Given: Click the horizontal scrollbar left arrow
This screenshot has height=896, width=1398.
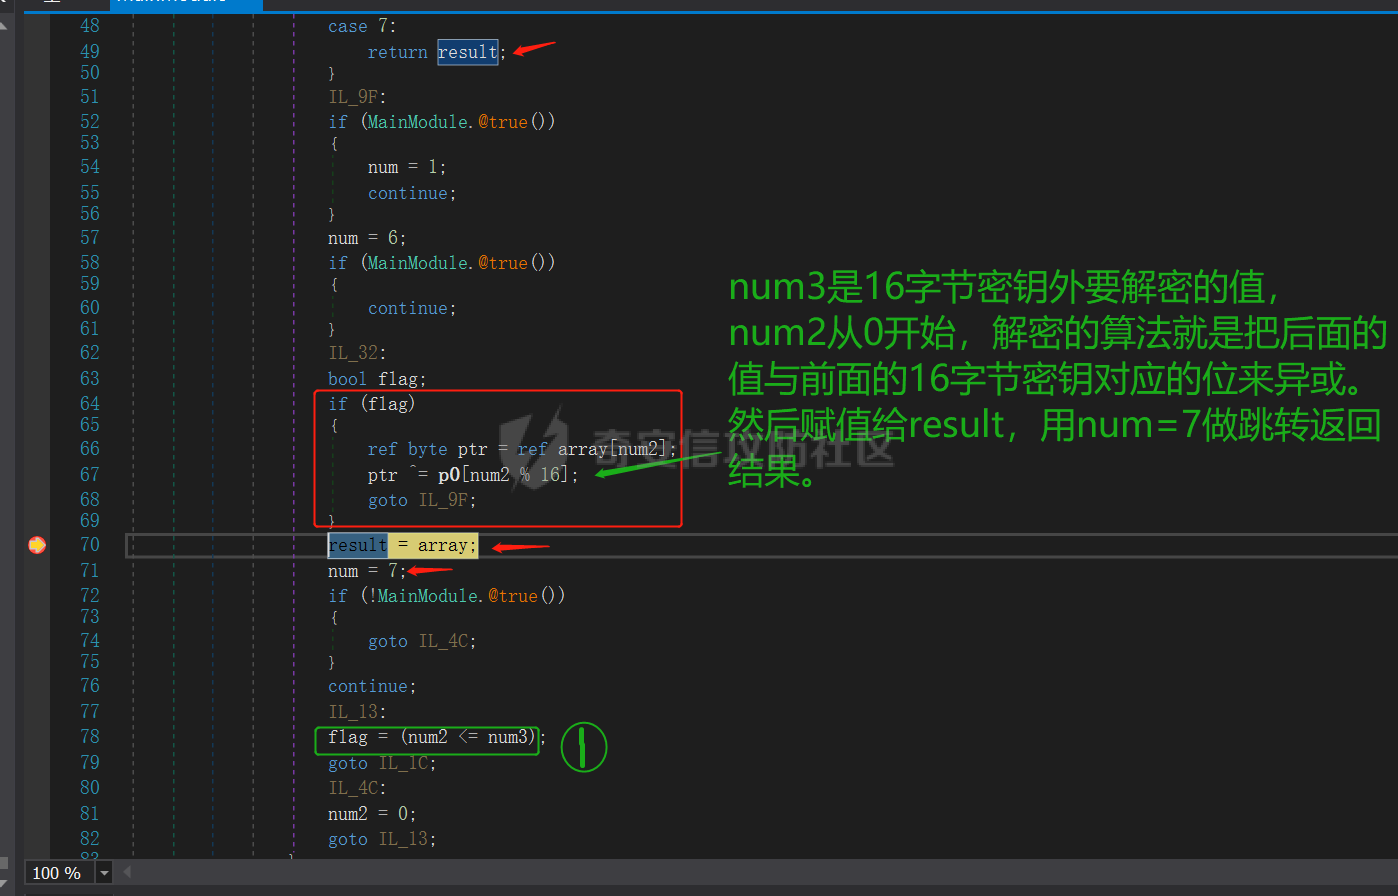Looking at the screenshot, I should 127,873.
